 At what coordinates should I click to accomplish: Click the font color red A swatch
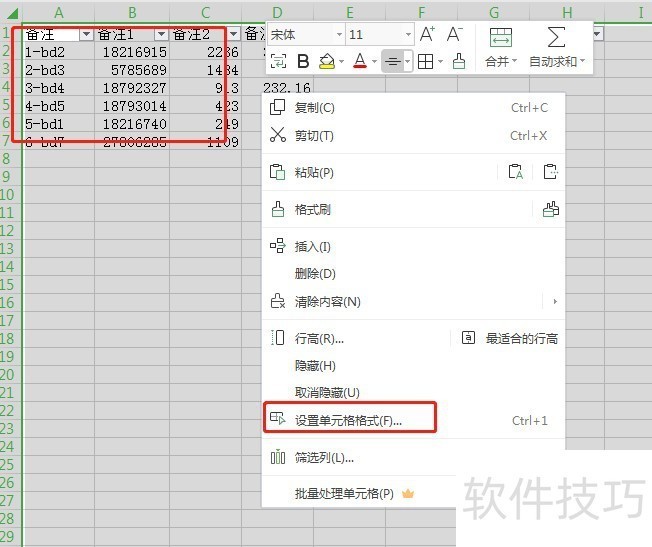click(x=359, y=62)
